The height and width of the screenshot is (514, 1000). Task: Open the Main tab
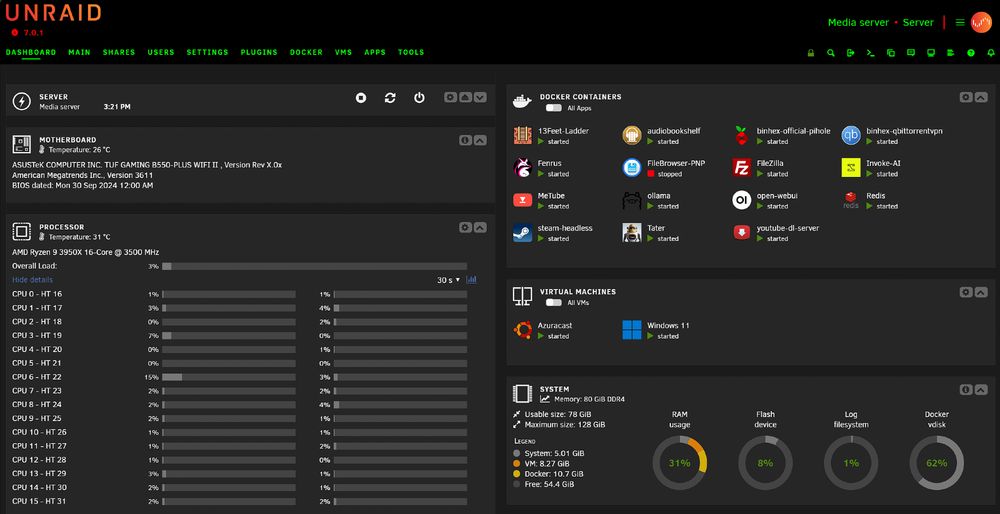[x=80, y=52]
